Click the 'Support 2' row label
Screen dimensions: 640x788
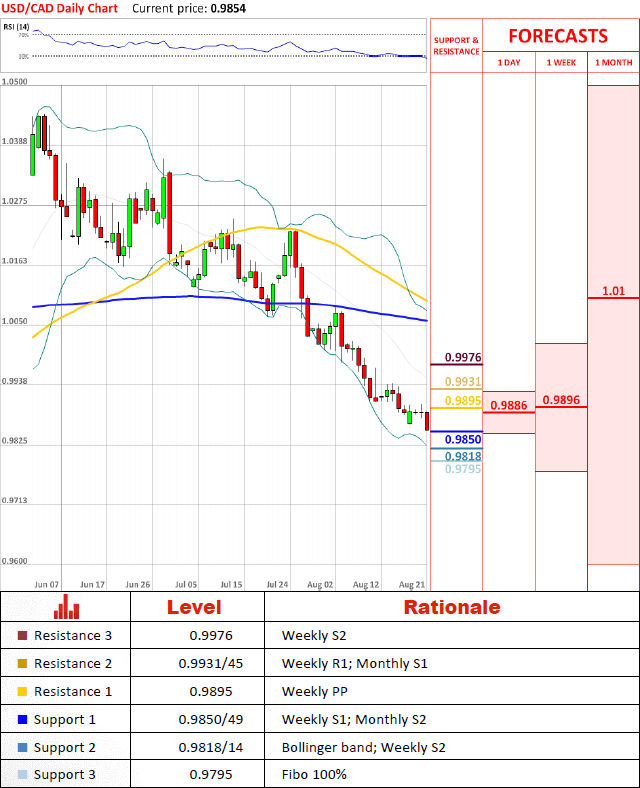click(64, 748)
